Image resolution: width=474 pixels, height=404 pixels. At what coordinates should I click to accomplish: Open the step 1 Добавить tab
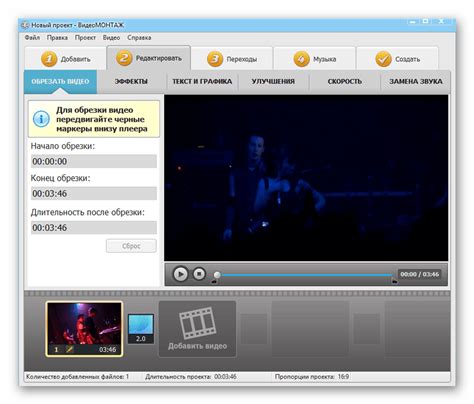tap(66, 59)
